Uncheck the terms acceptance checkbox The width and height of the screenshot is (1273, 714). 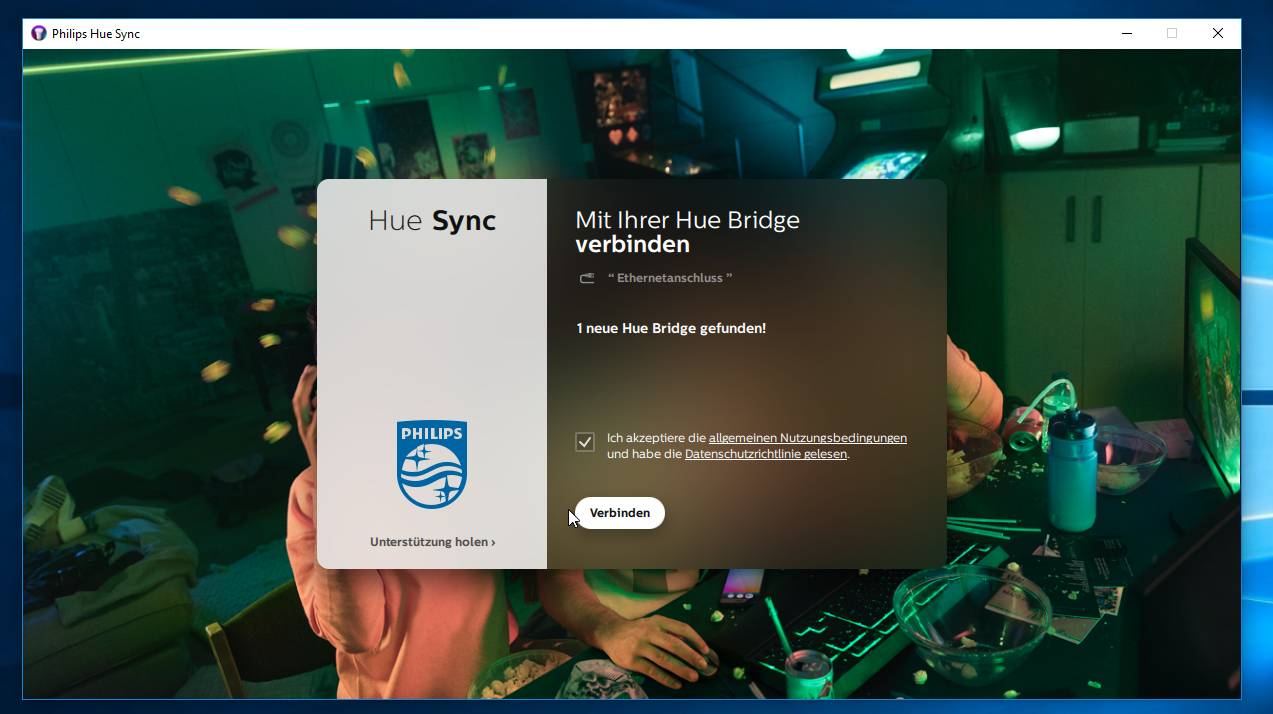click(585, 442)
